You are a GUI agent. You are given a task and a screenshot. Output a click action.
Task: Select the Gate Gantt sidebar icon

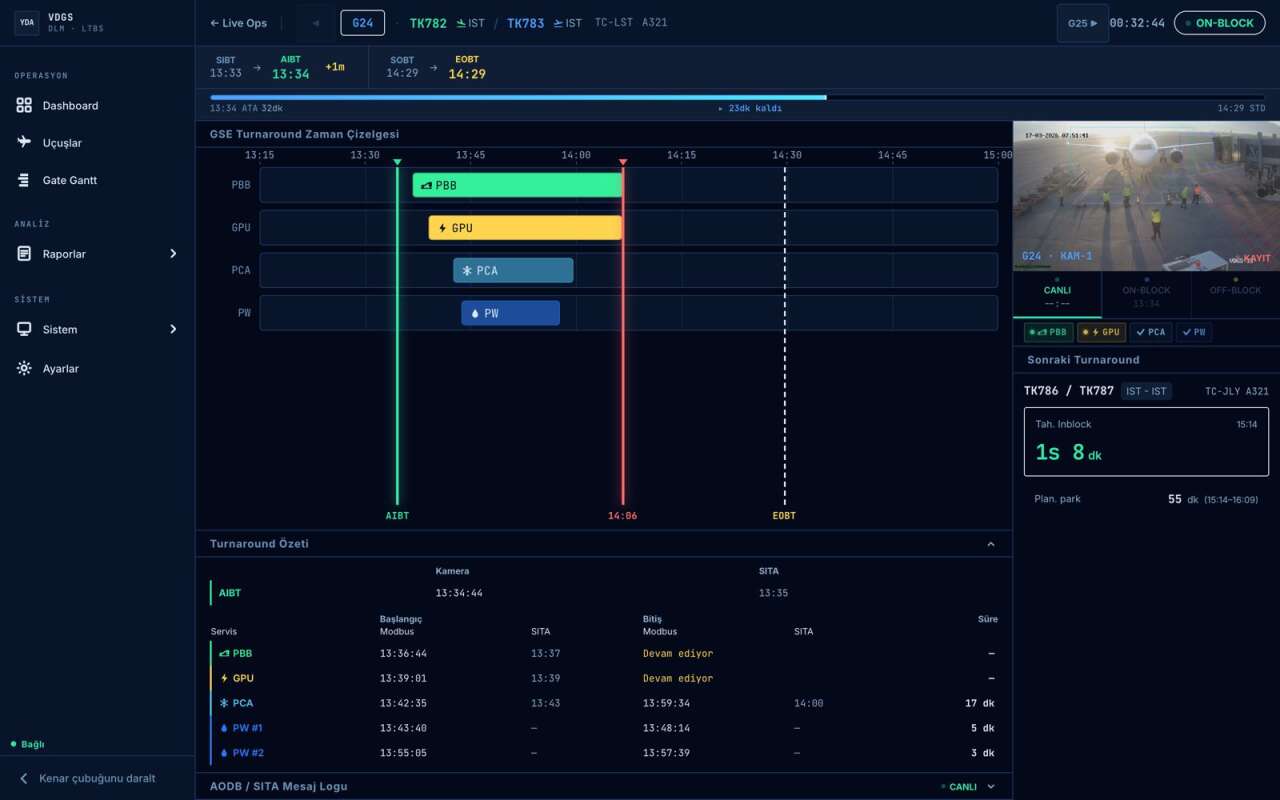[x=24, y=180]
